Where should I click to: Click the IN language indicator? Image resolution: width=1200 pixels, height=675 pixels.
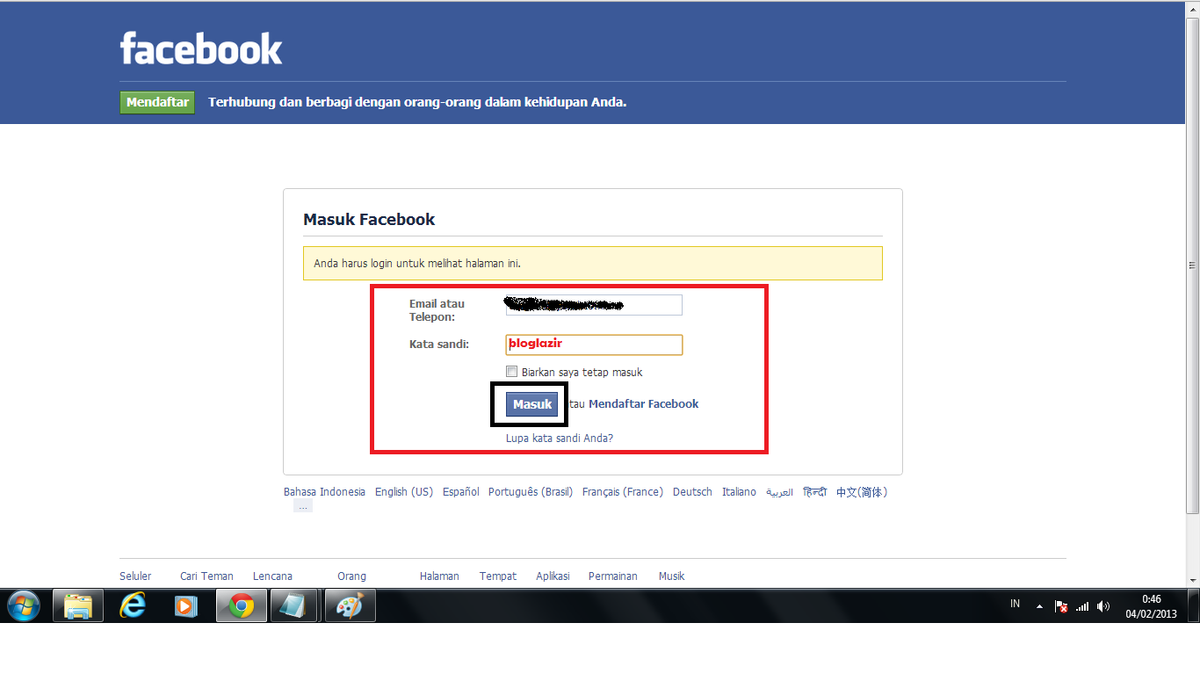1015,604
